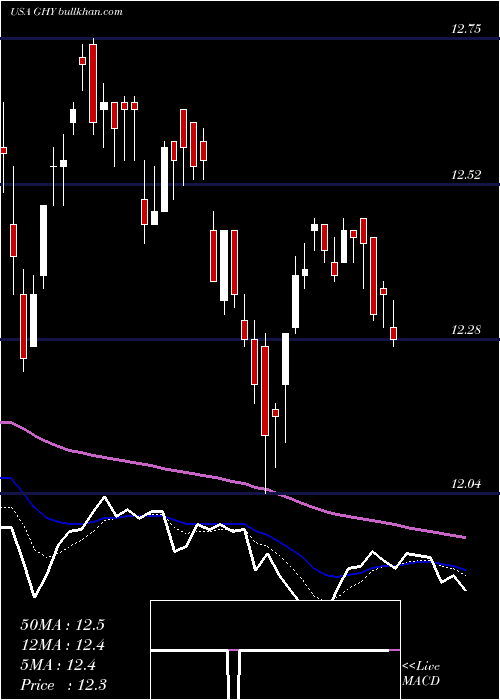Click the last red candlestick near 12.28
500x700 pixels.
point(393,333)
